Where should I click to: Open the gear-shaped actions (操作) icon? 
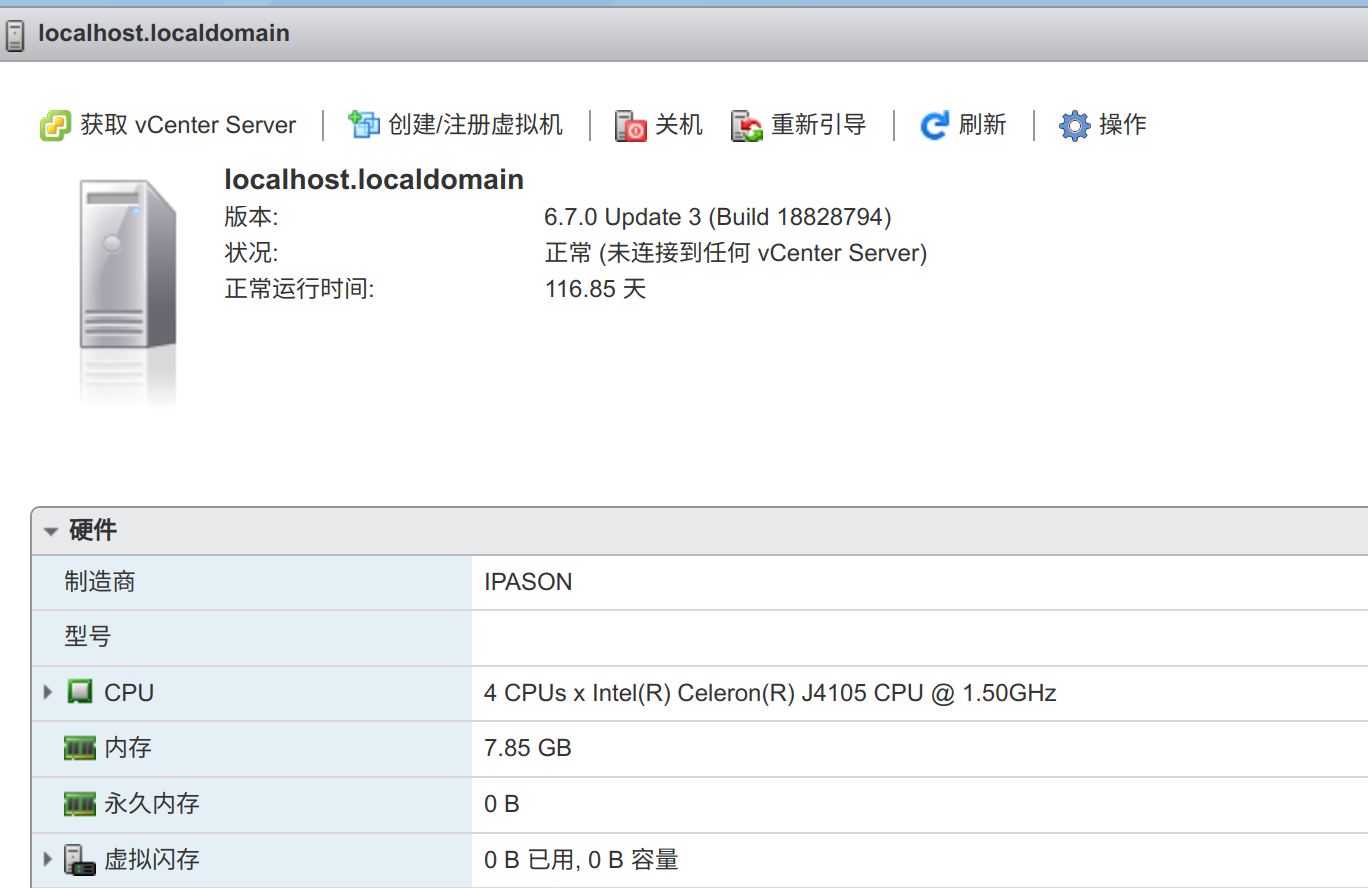pyautogui.click(x=1074, y=126)
